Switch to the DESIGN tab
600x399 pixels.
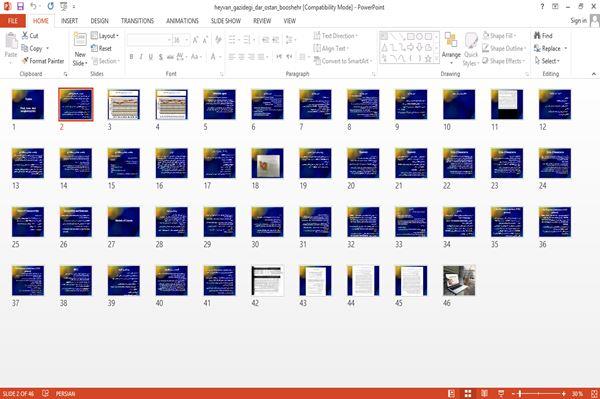point(99,21)
